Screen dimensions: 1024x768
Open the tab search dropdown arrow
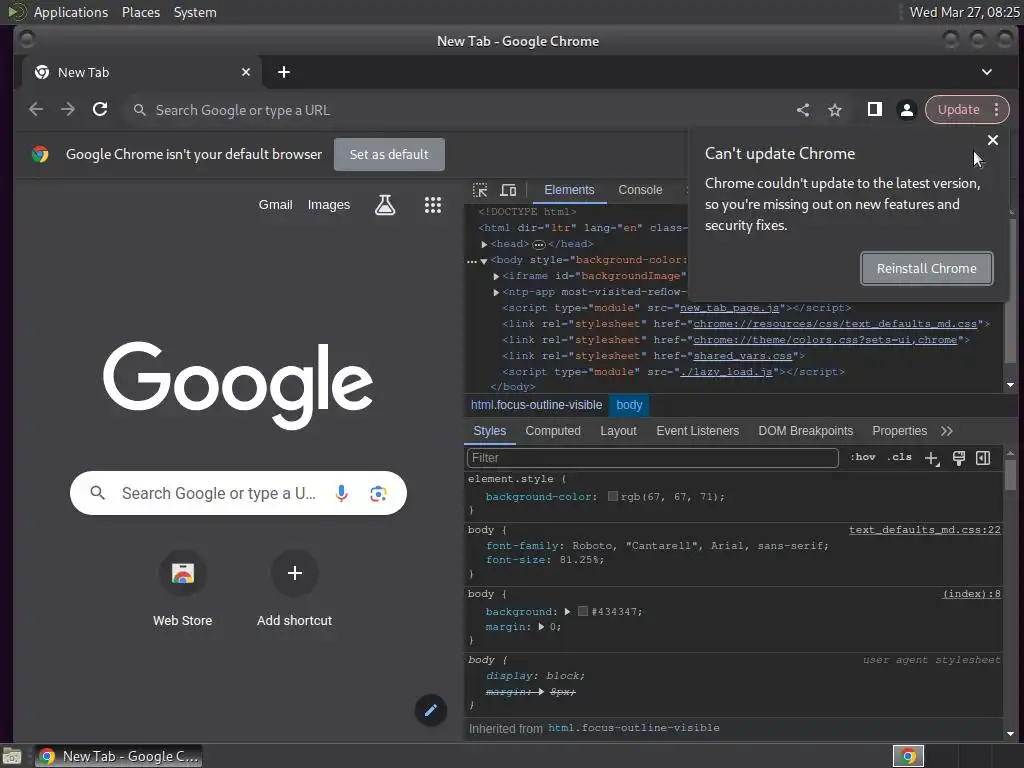click(x=987, y=72)
